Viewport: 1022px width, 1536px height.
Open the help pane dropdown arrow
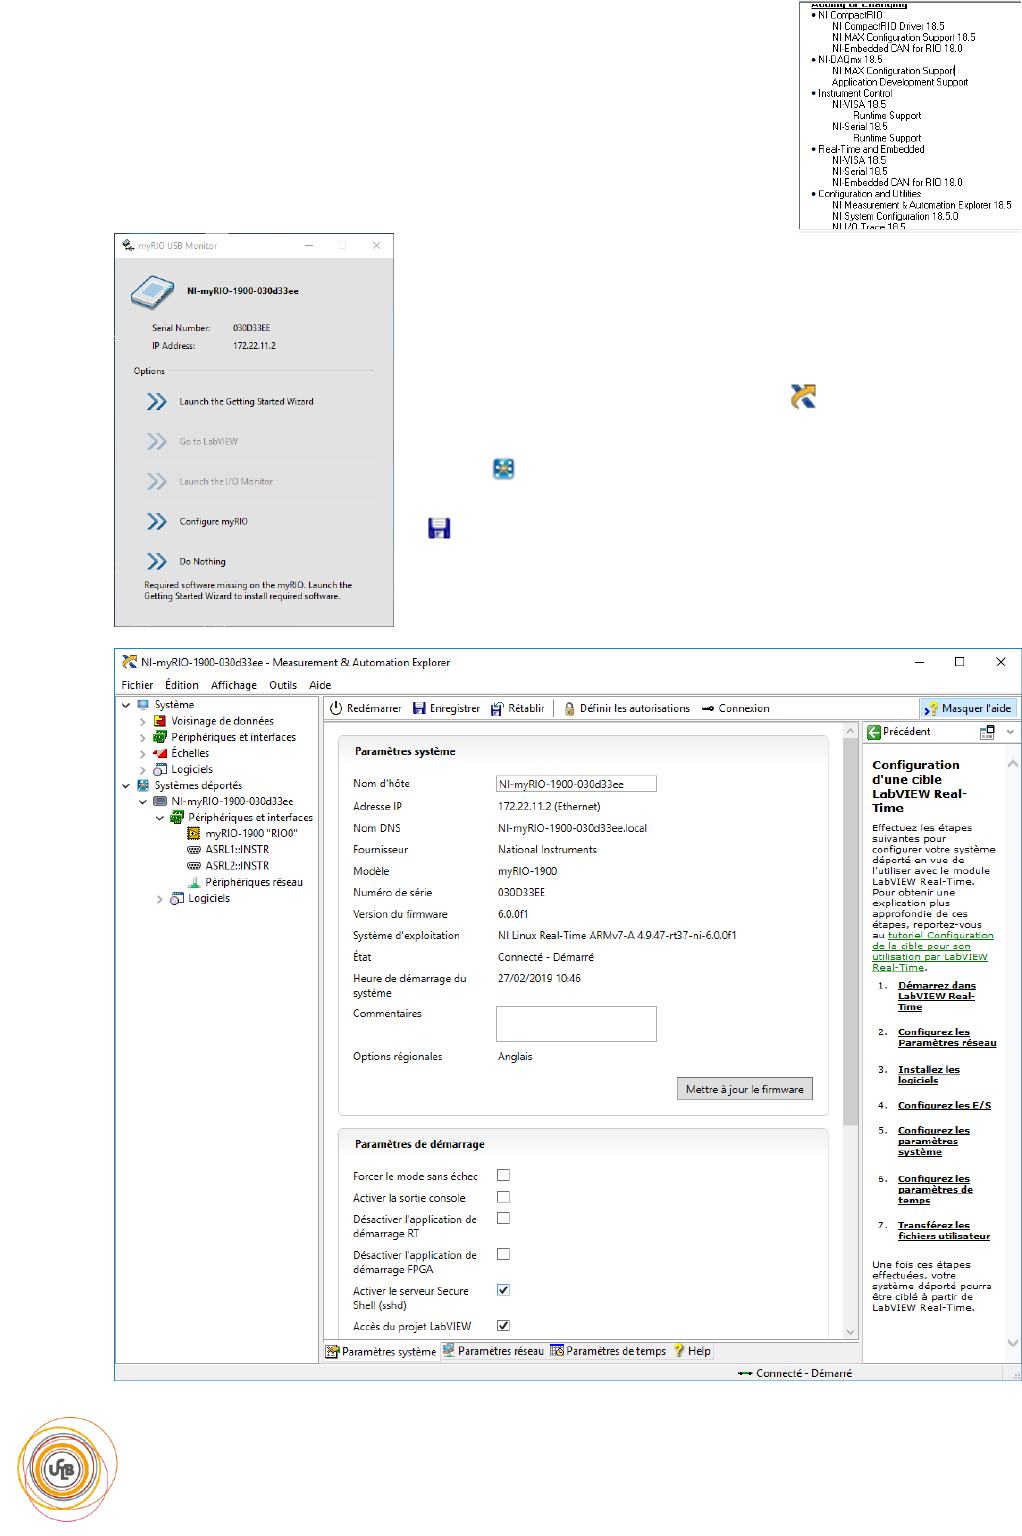coord(1010,732)
